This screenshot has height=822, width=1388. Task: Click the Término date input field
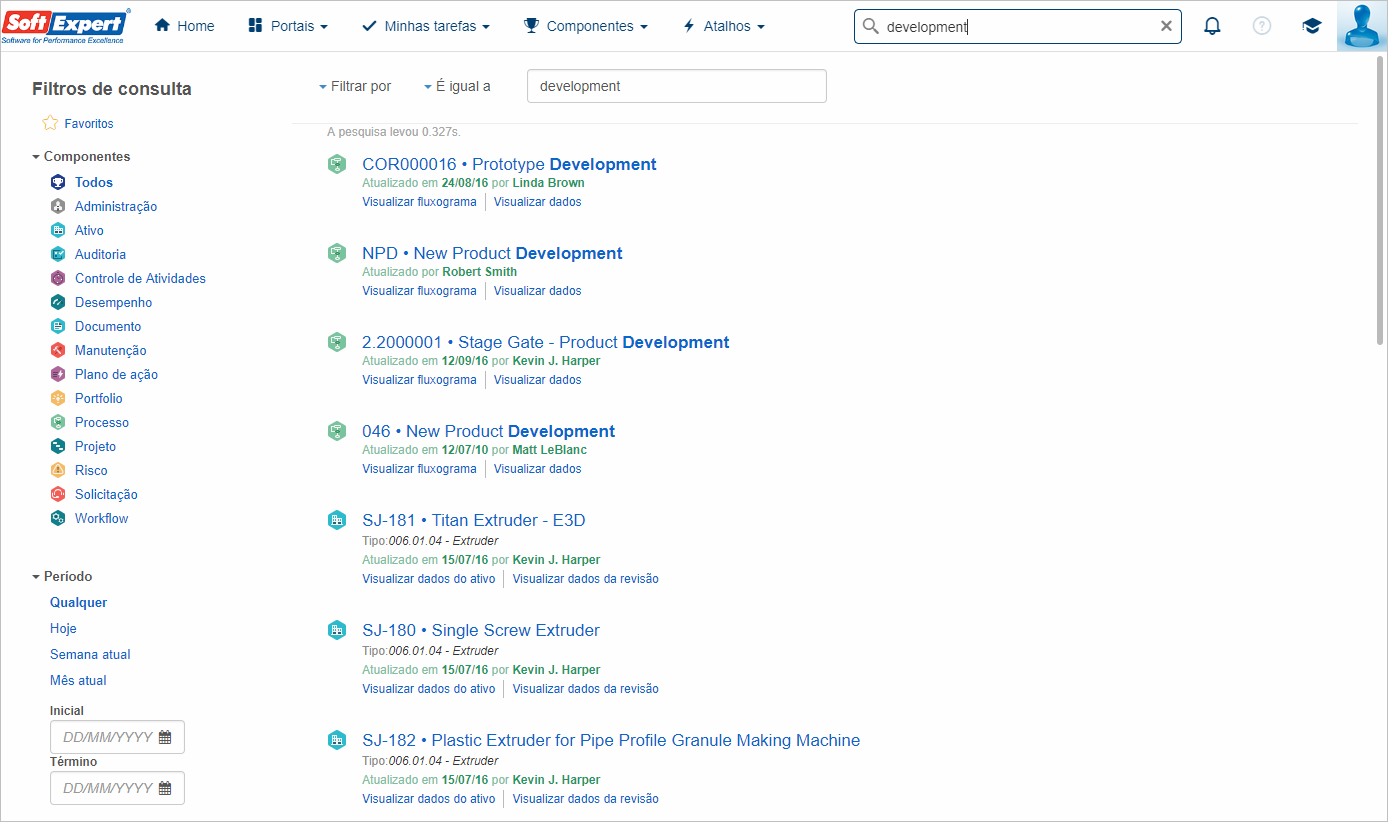[x=117, y=788]
